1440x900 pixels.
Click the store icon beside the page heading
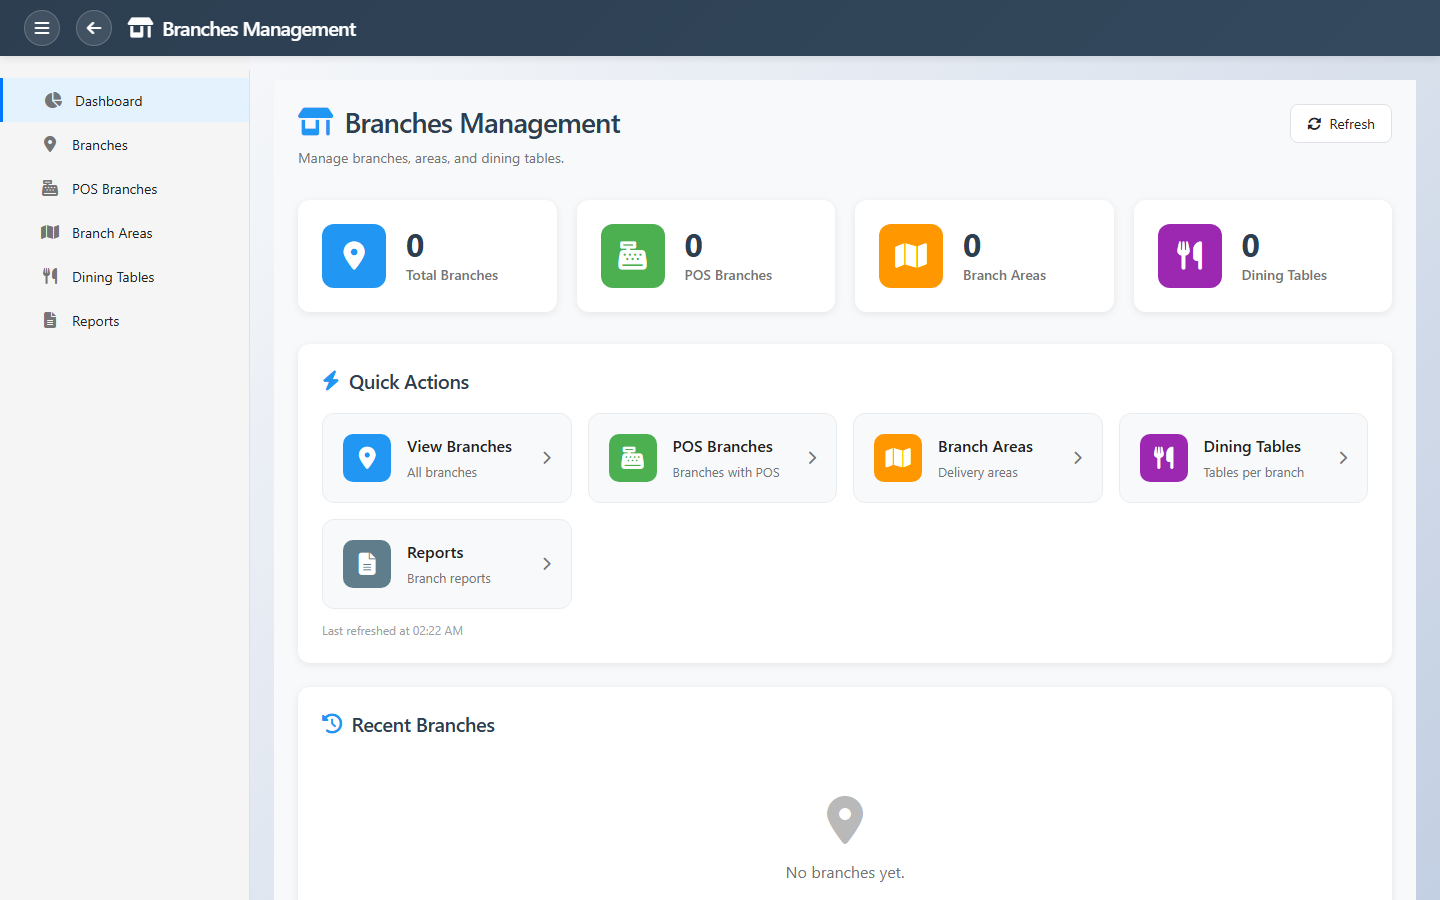click(316, 123)
